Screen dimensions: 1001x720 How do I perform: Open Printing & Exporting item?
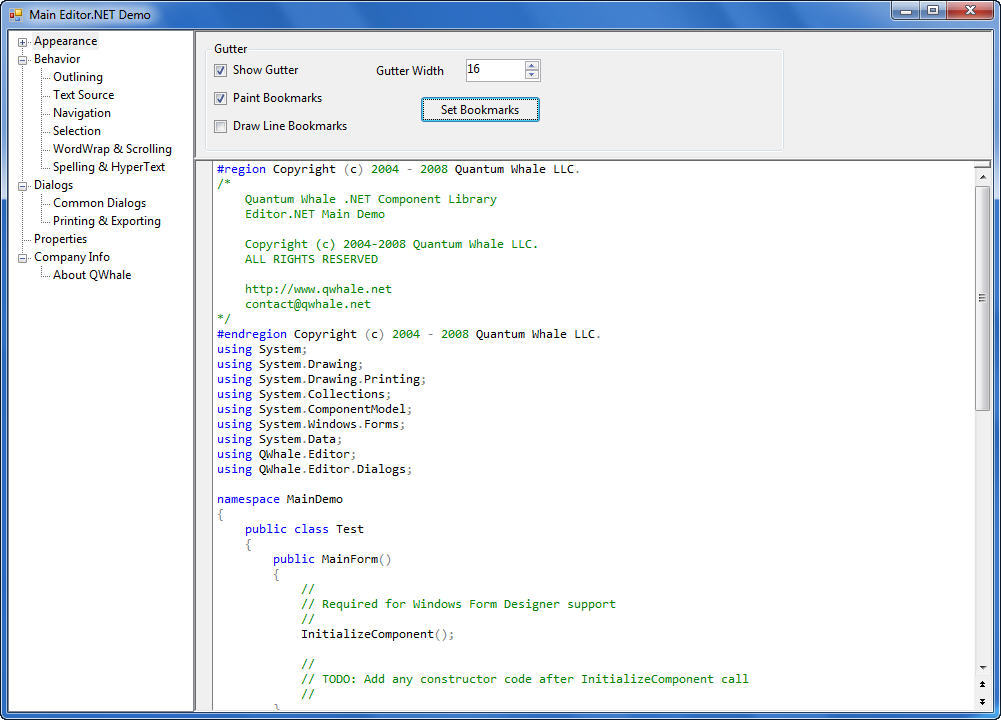pos(107,221)
